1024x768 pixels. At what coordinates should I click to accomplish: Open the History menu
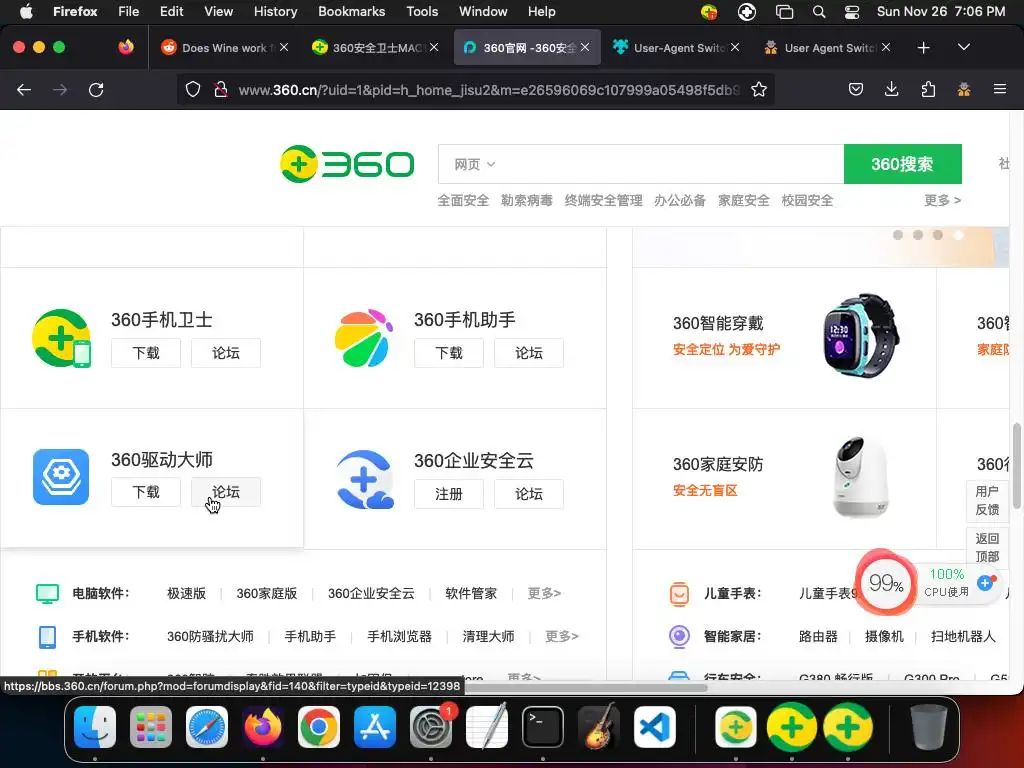tap(275, 11)
